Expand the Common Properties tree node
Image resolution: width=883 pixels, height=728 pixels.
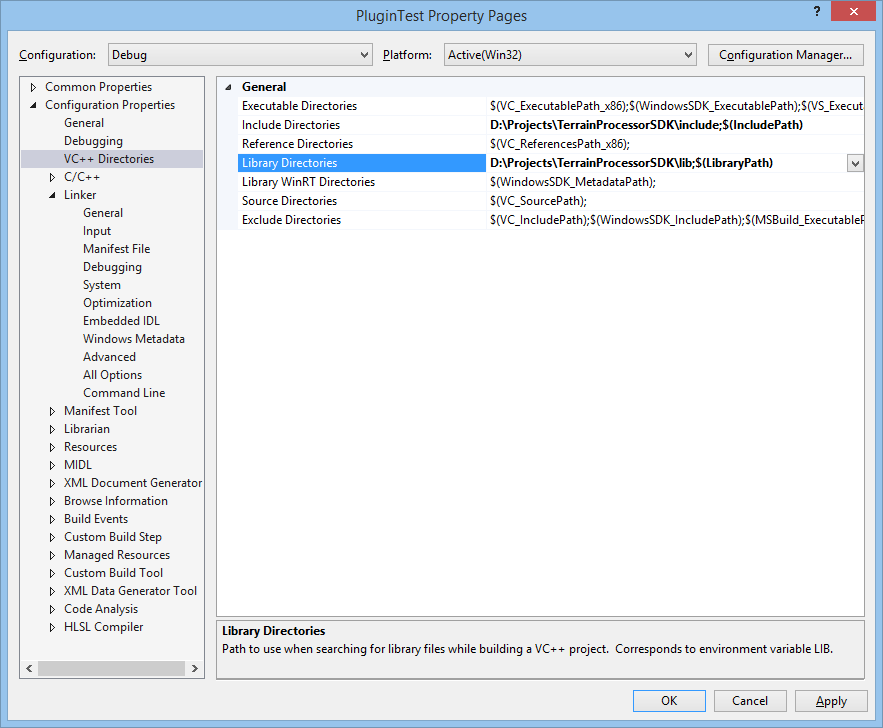point(35,87)
